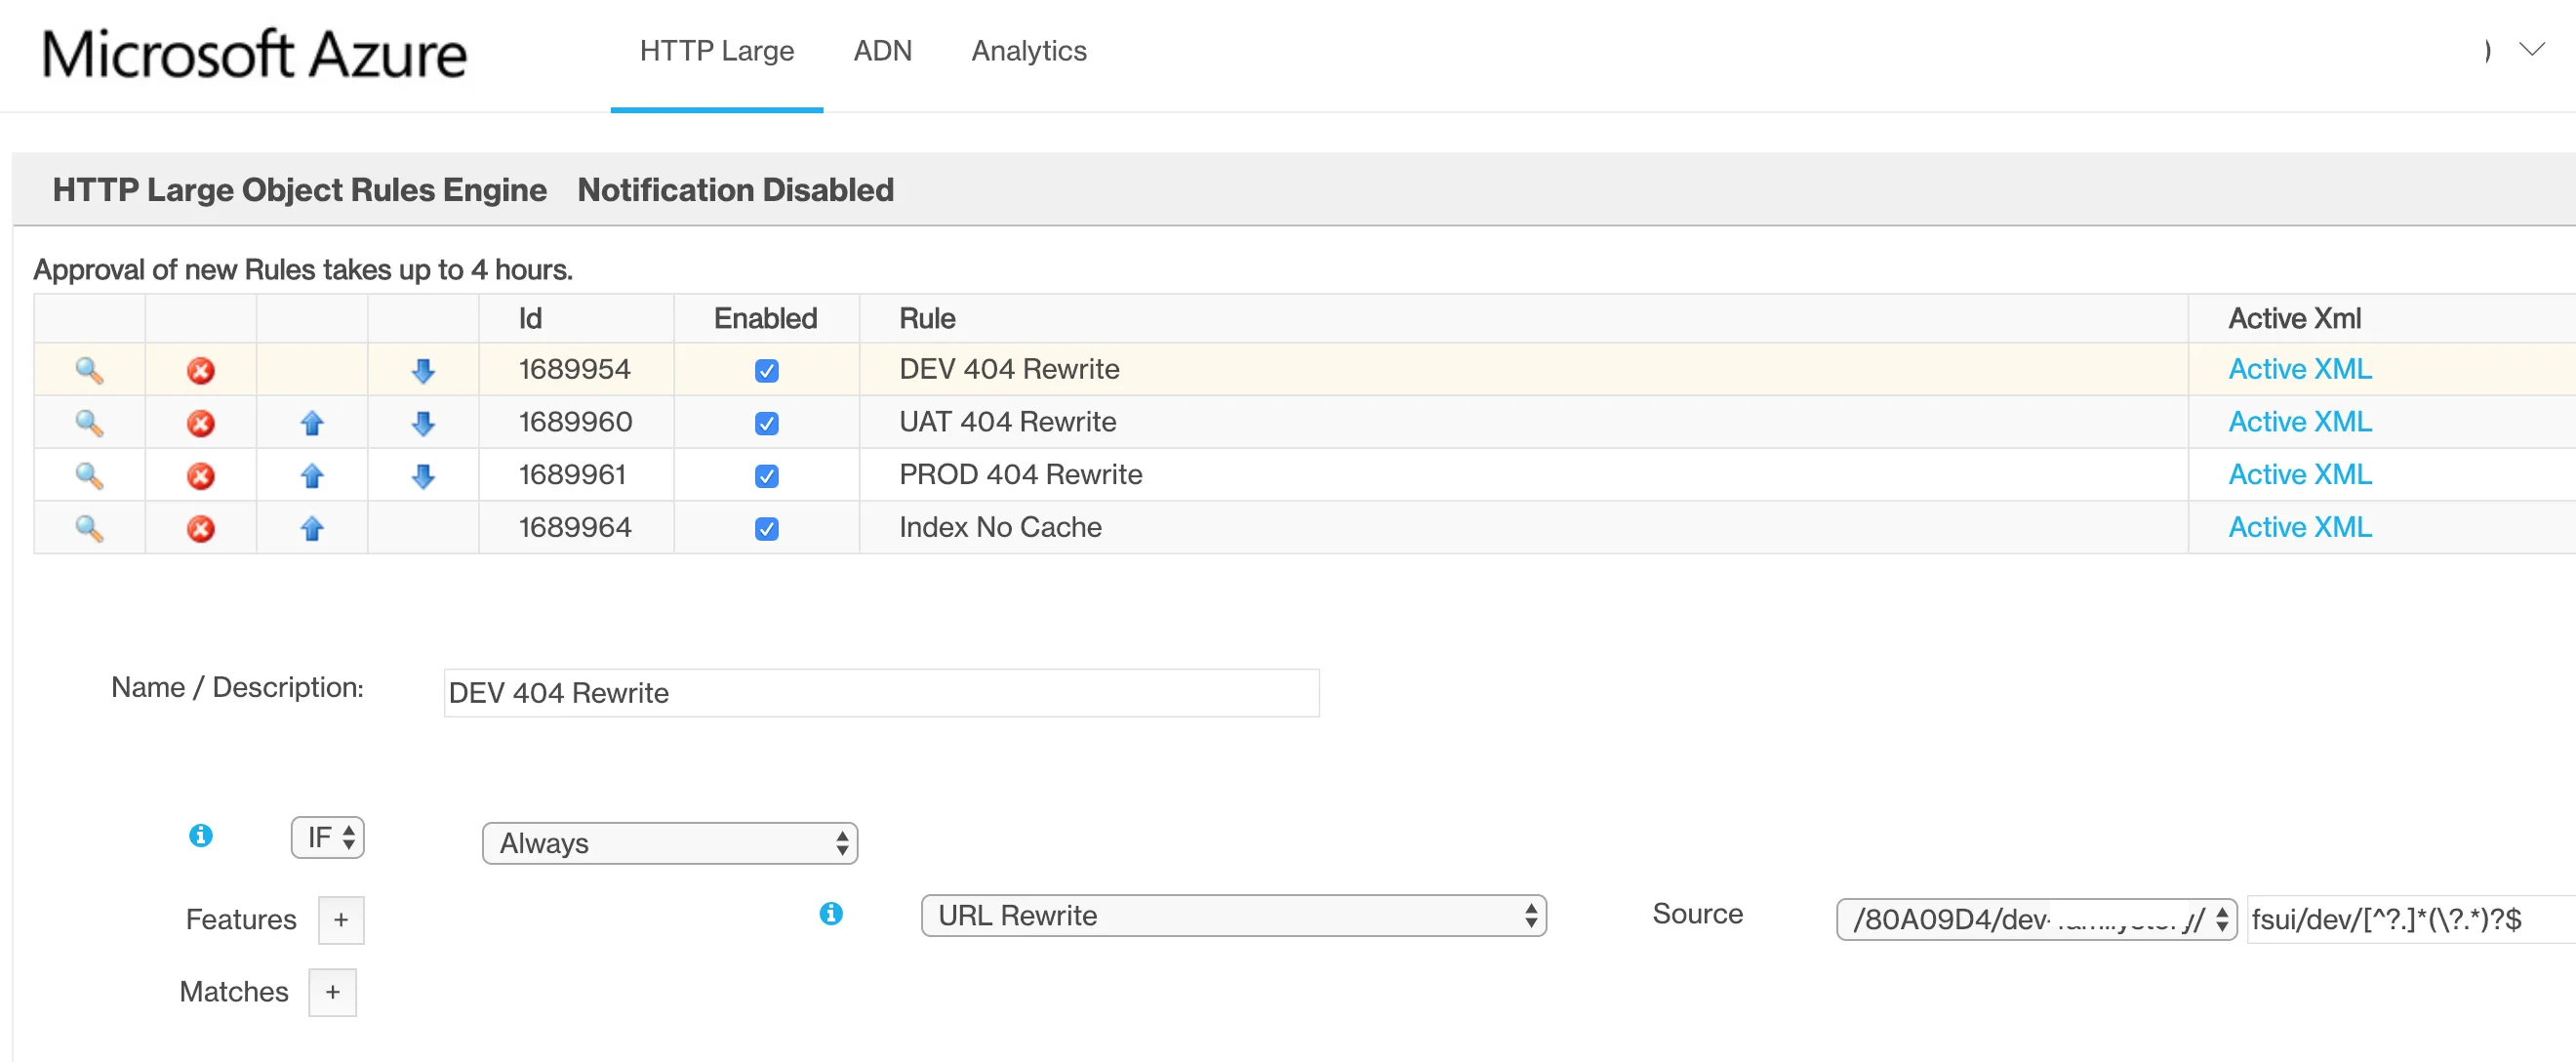Click the Name / Description text field

880,692
